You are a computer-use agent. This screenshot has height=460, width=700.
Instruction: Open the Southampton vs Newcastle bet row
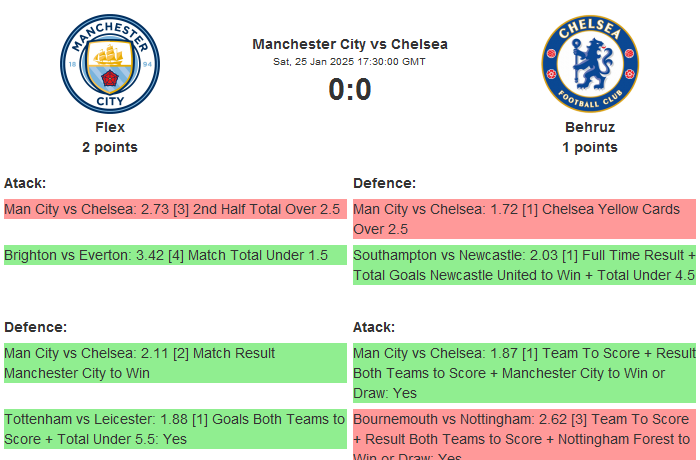click(524, 265)
